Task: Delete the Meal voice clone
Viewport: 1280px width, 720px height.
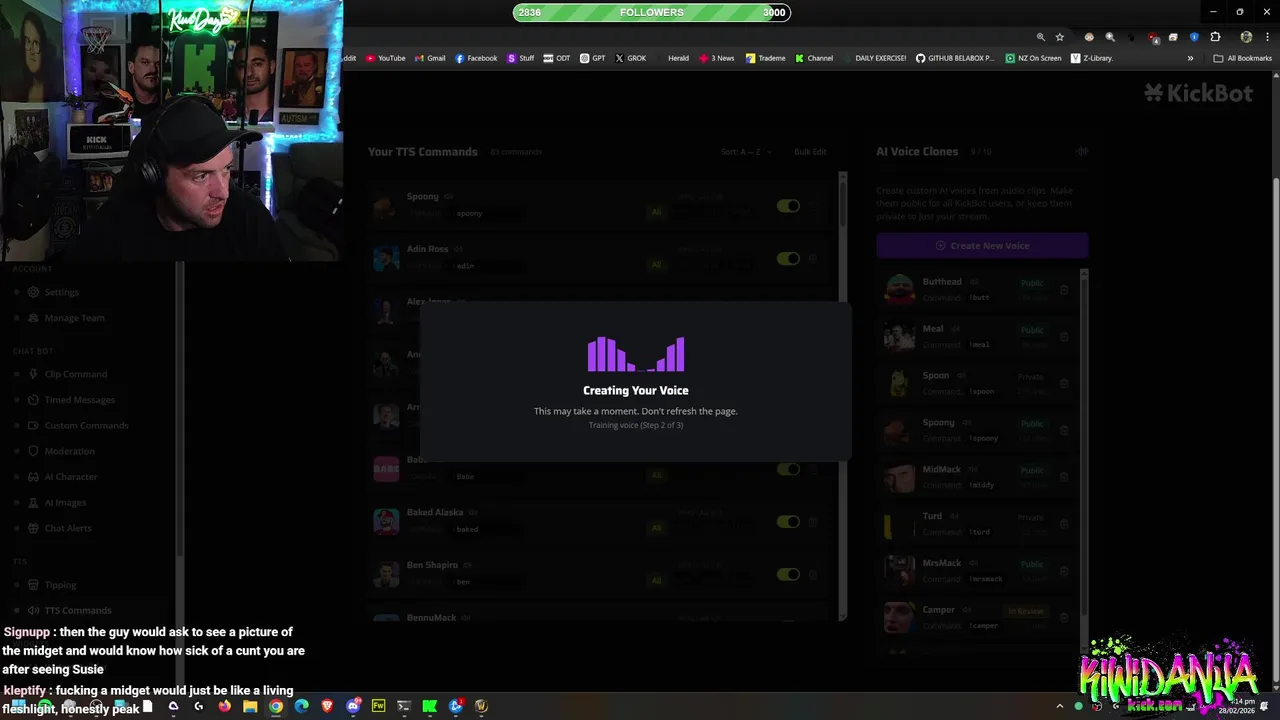Action: click(x=1064, y=337)
